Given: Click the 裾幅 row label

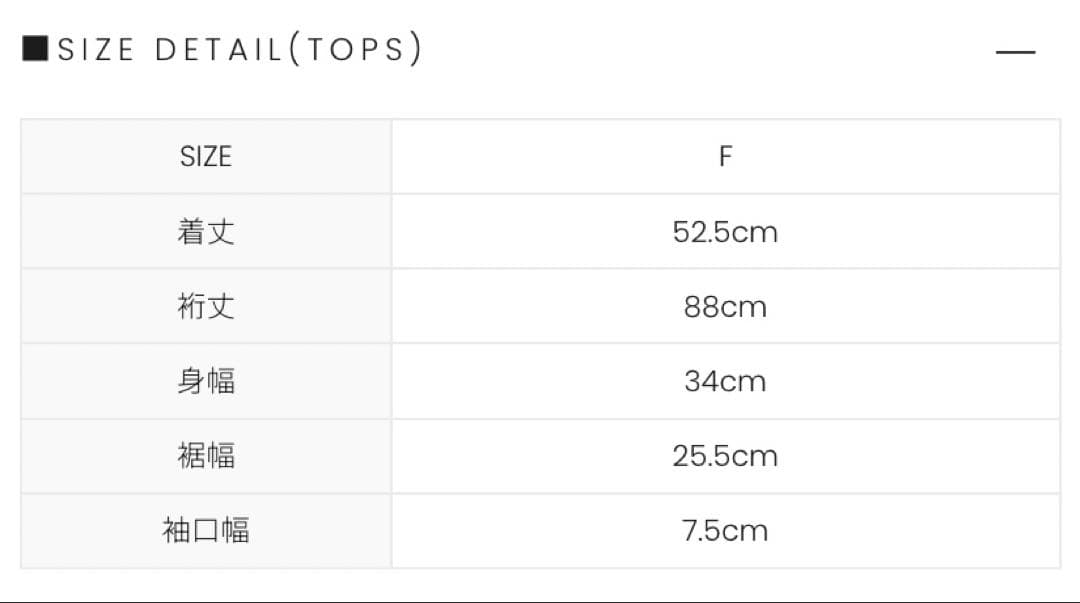Looking at the screenshot, I should click(206, 456).
